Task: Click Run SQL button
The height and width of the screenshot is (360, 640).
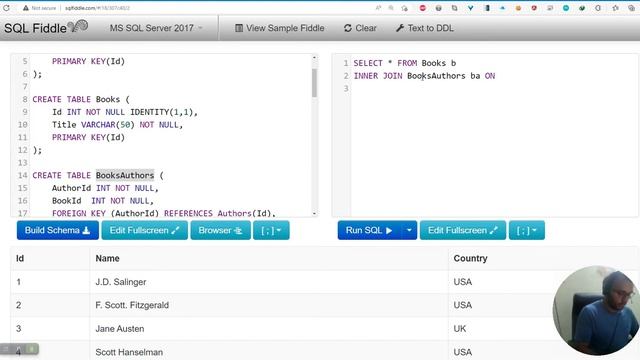Action: (369, 230)
